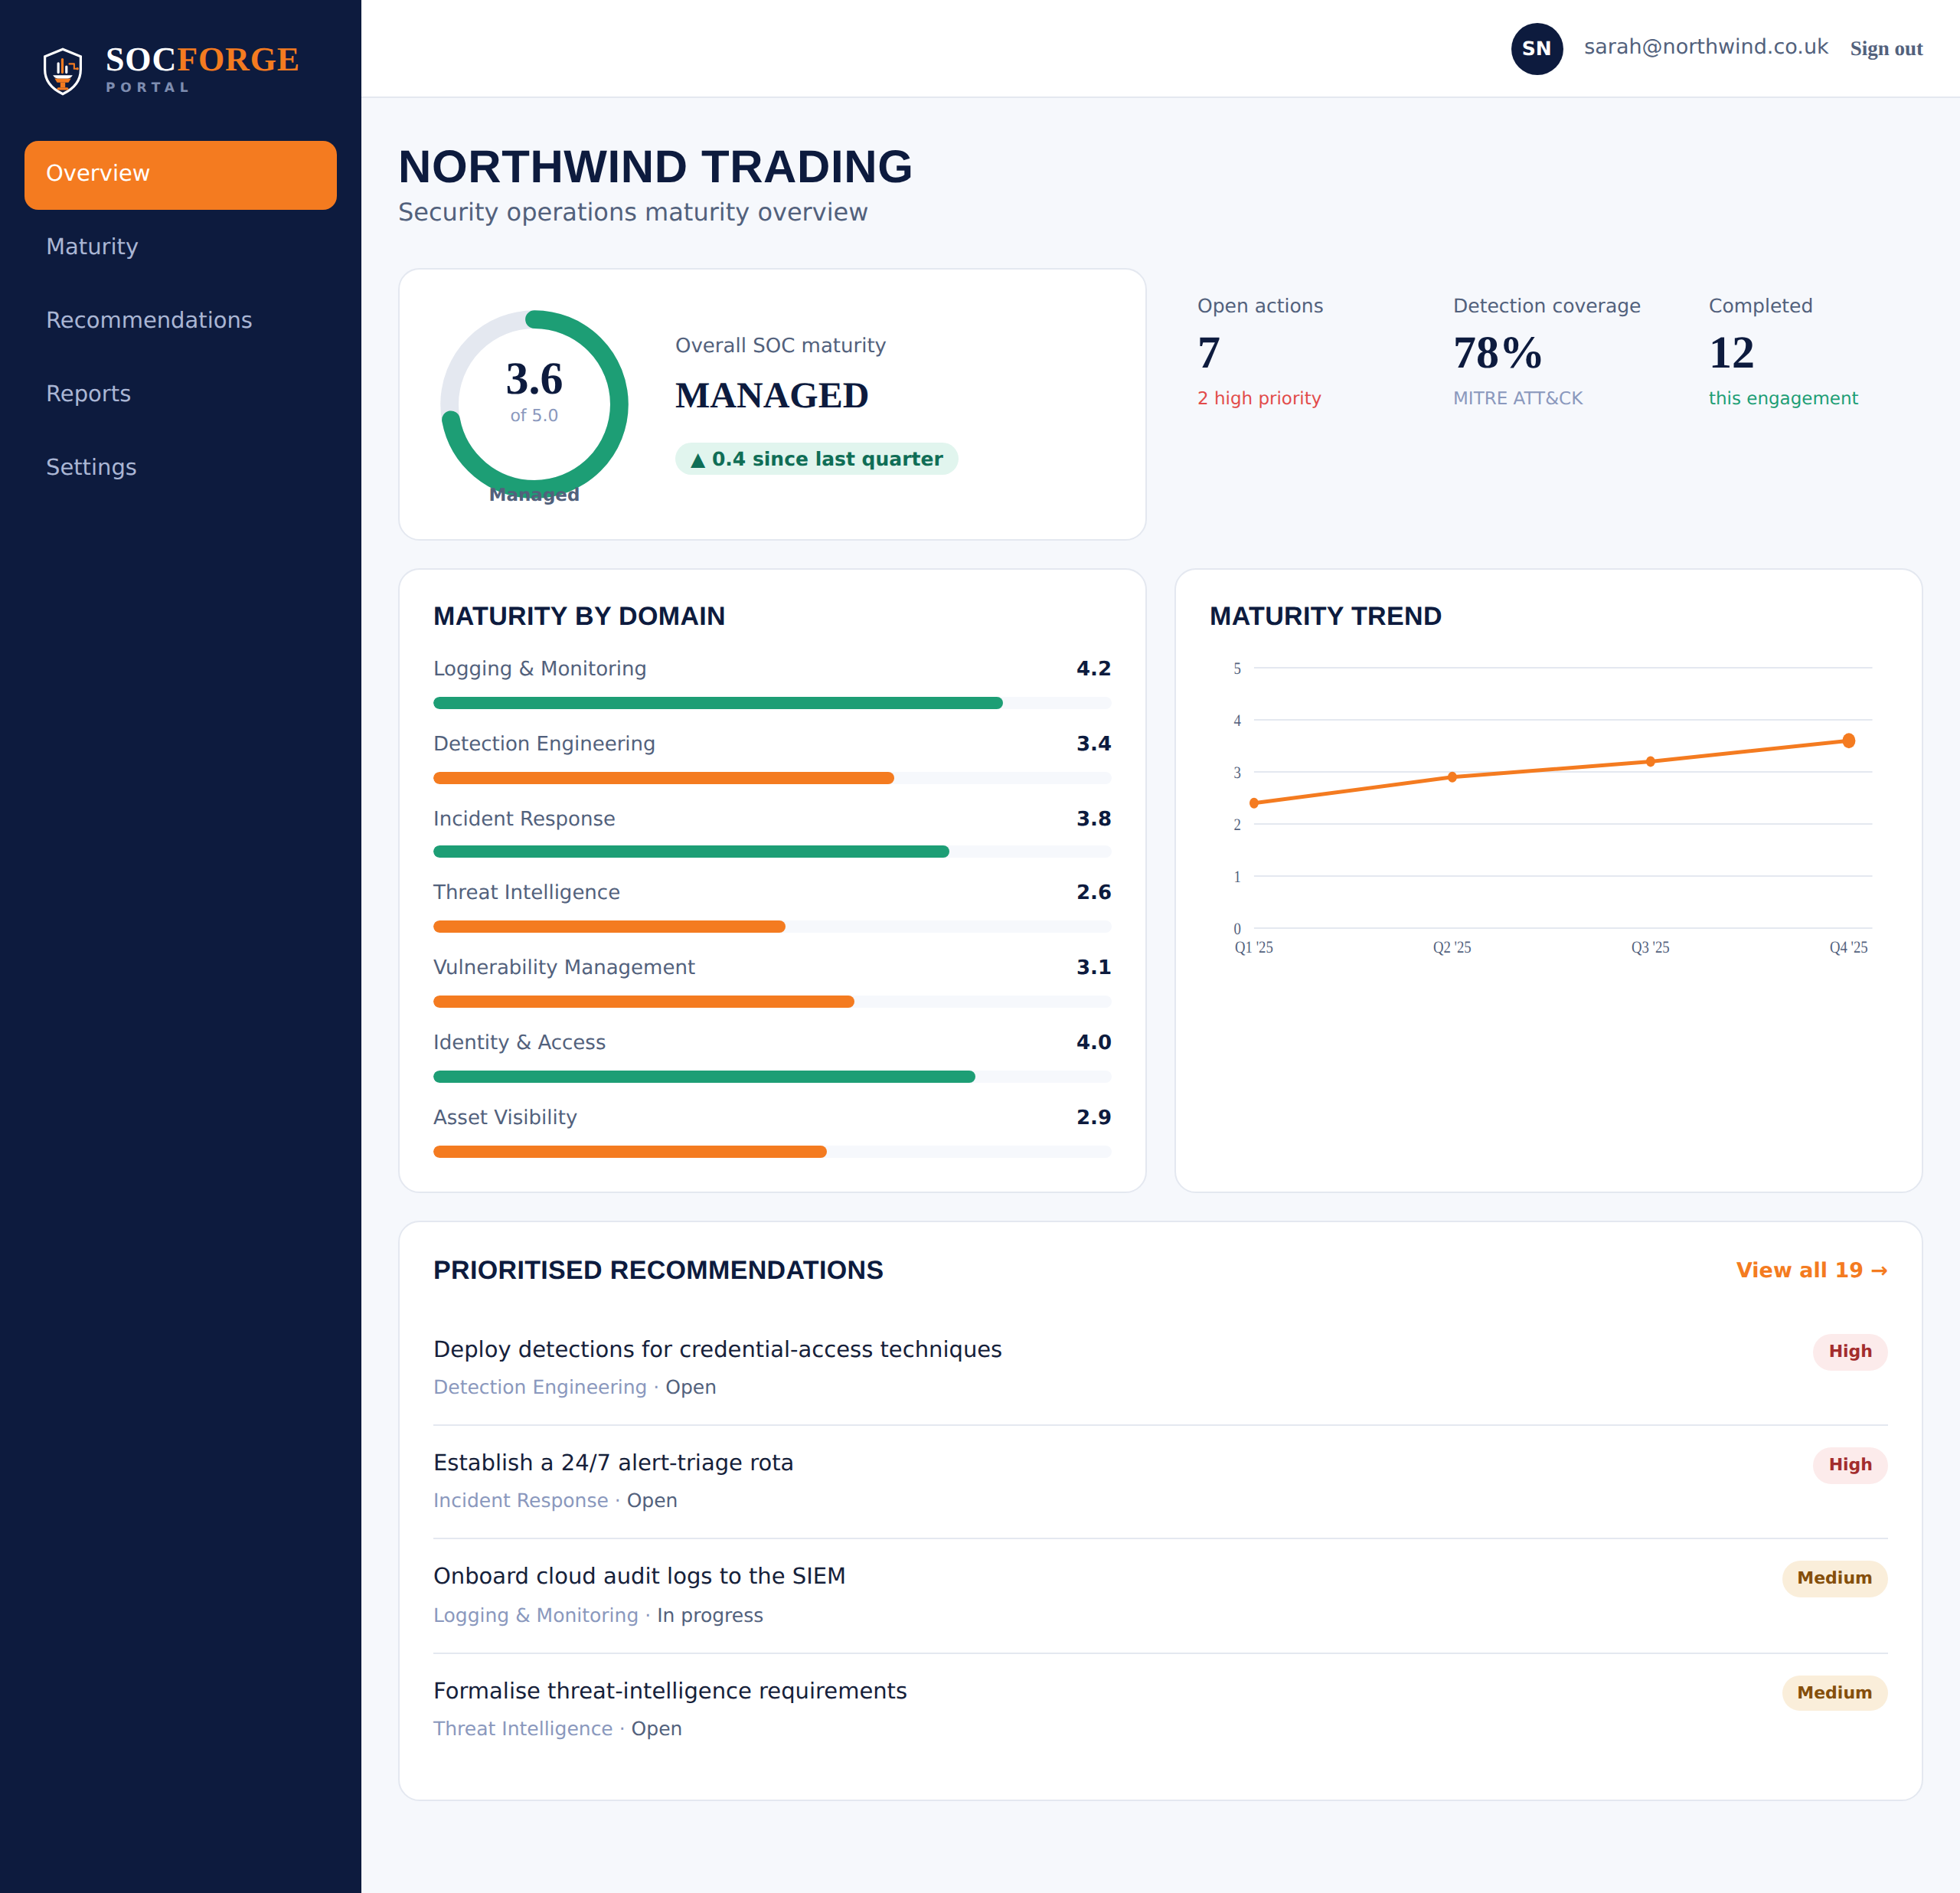Click the Vulnerability Management domain label

click(564, 967)
